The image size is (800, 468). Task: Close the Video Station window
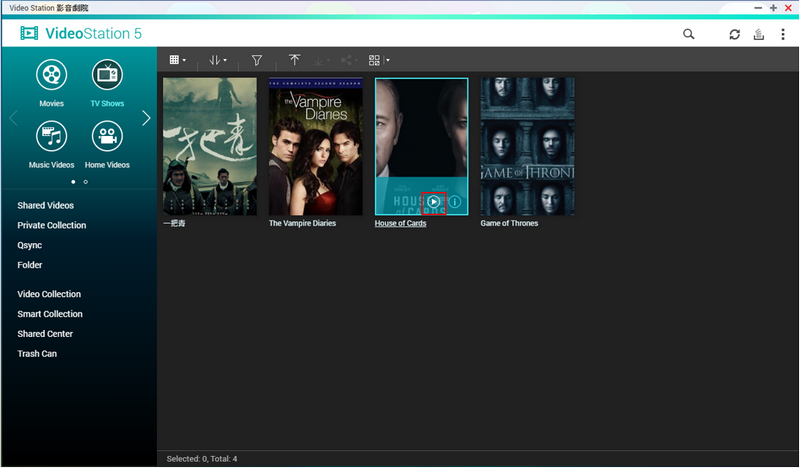(788, 8)
